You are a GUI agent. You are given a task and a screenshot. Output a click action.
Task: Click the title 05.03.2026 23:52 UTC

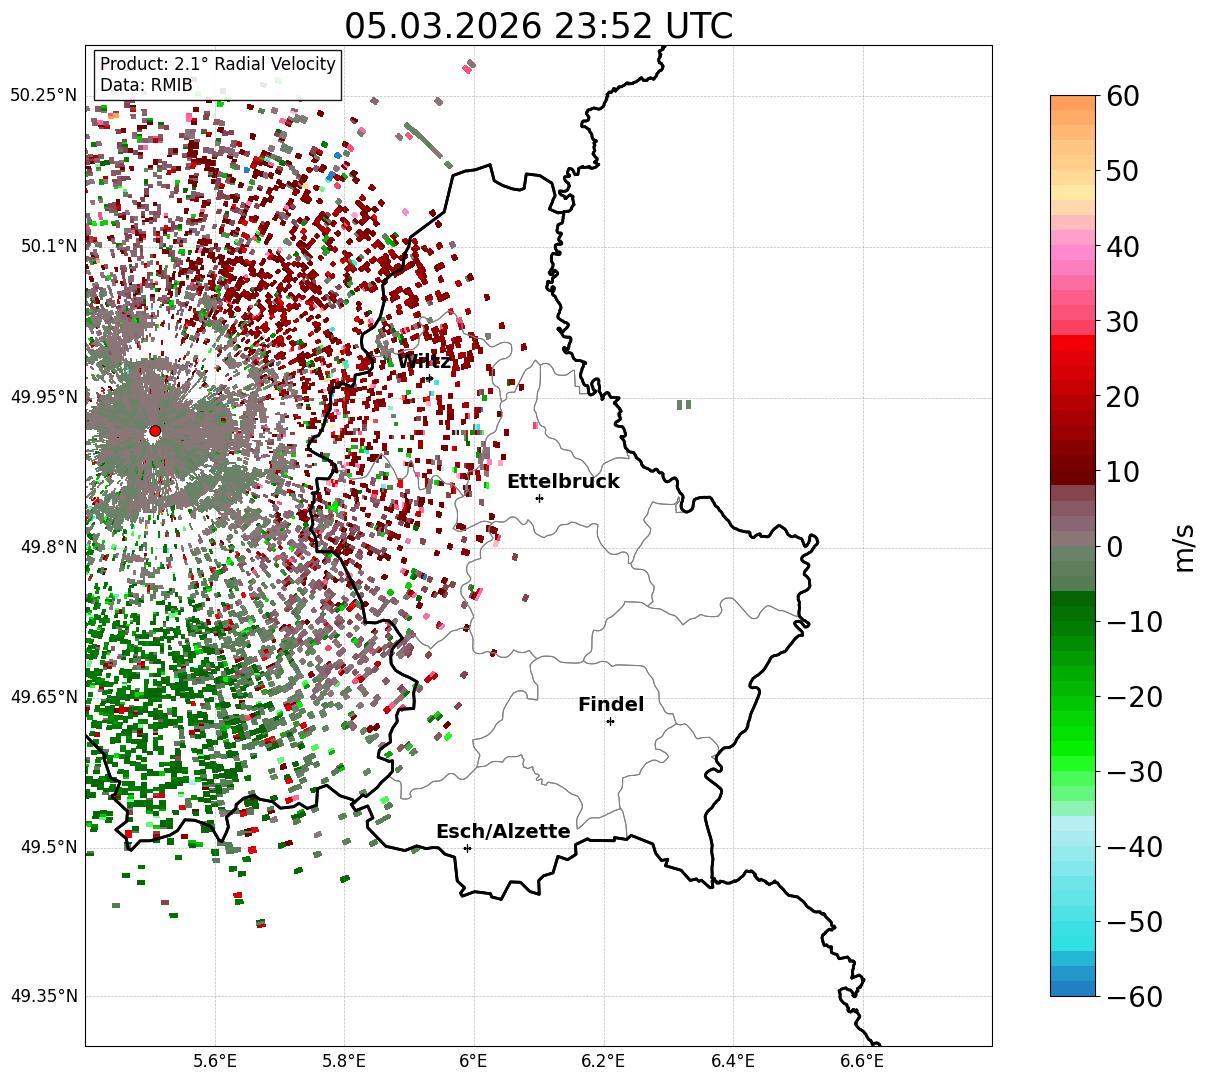tap(538, 25)
